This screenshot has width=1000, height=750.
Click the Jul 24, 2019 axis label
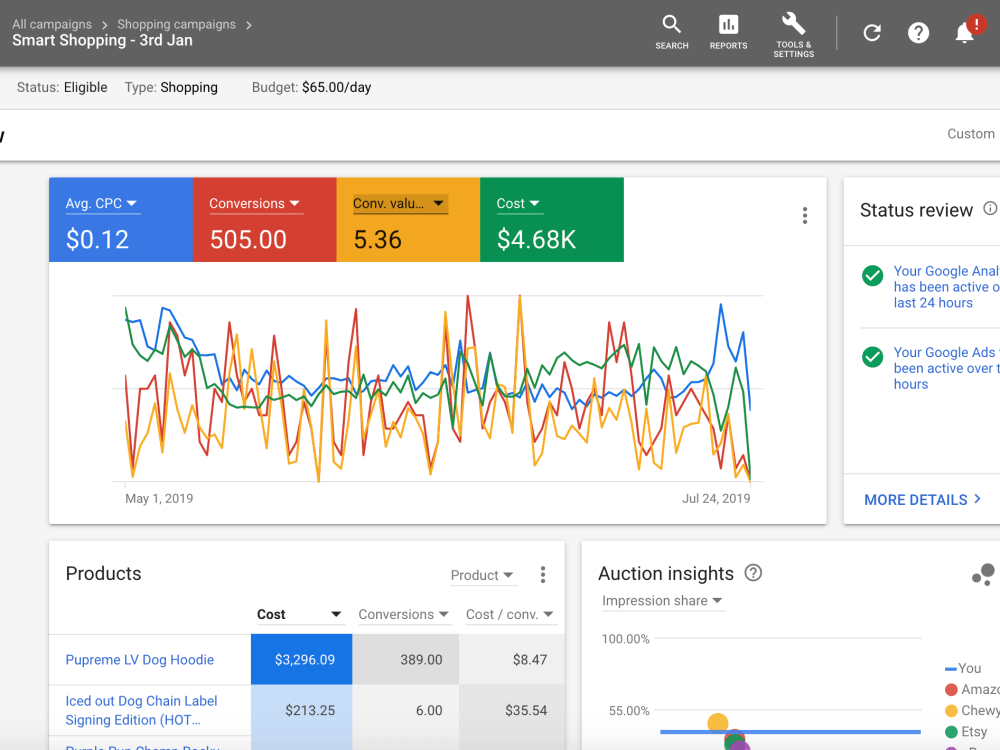click(716, 499)
